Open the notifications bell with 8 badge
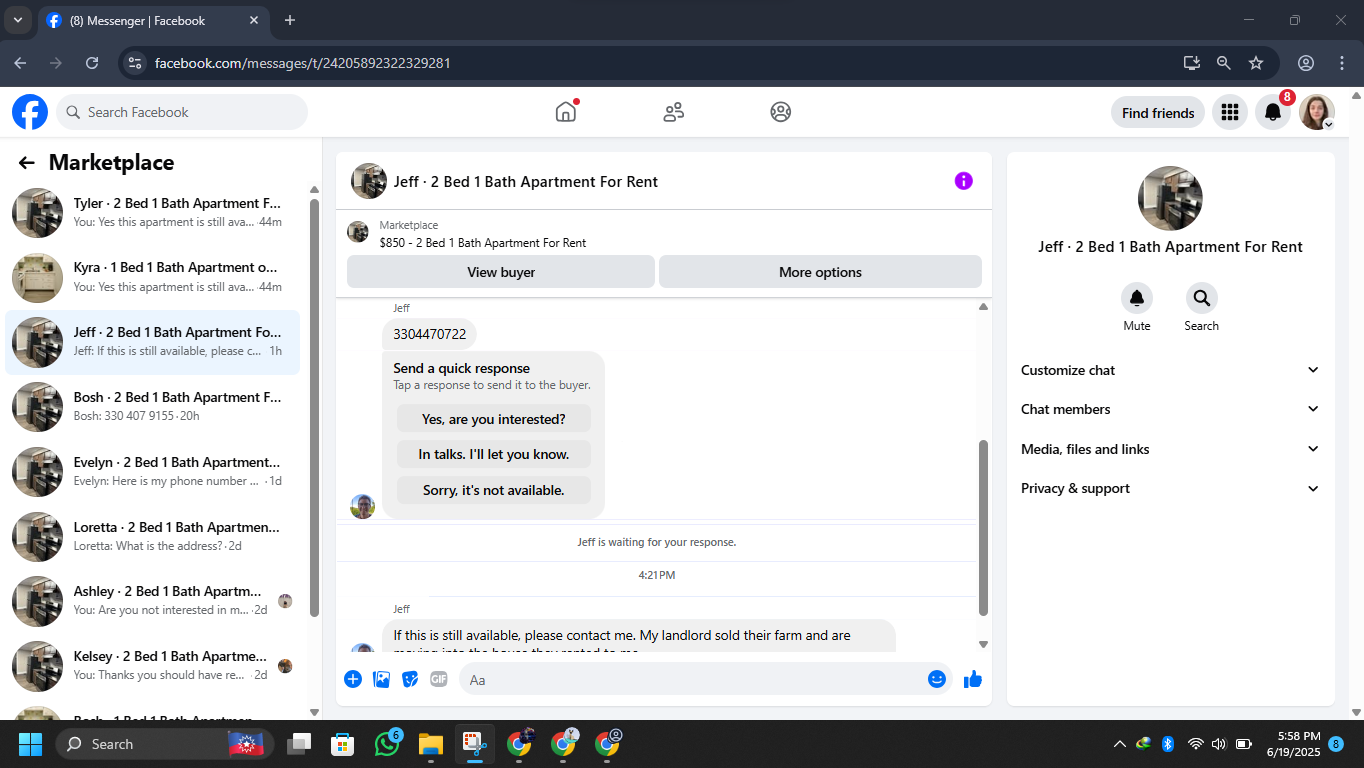Screen dimensions: 1364x768 point(1273,112)
